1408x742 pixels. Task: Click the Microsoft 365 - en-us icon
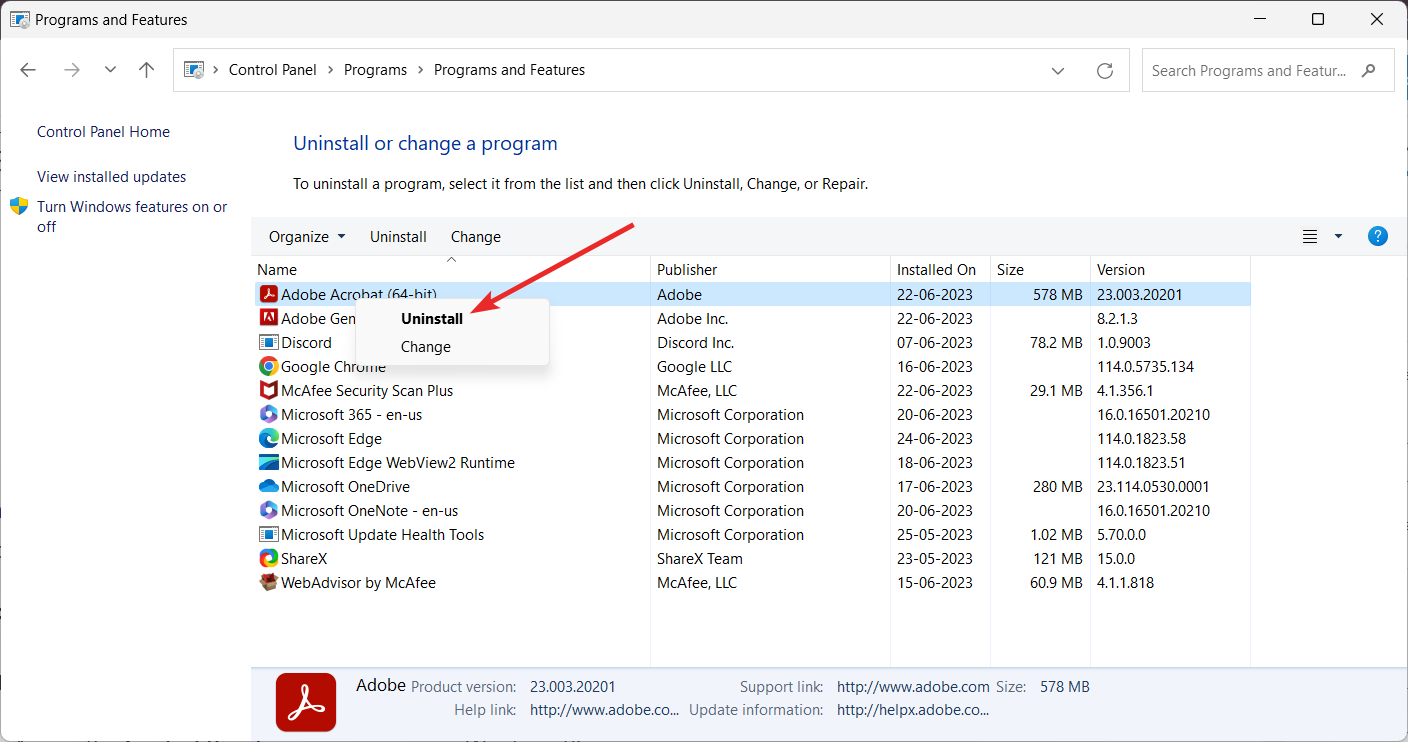tap(268, 414)
